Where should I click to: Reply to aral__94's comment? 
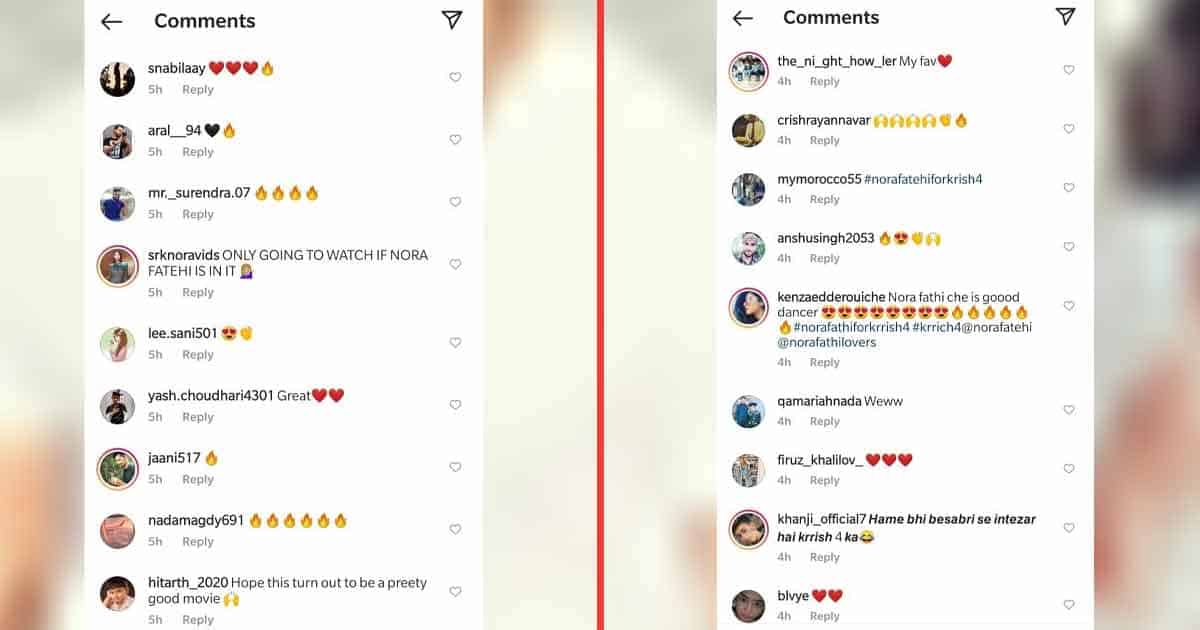click(x=198, y=152)
